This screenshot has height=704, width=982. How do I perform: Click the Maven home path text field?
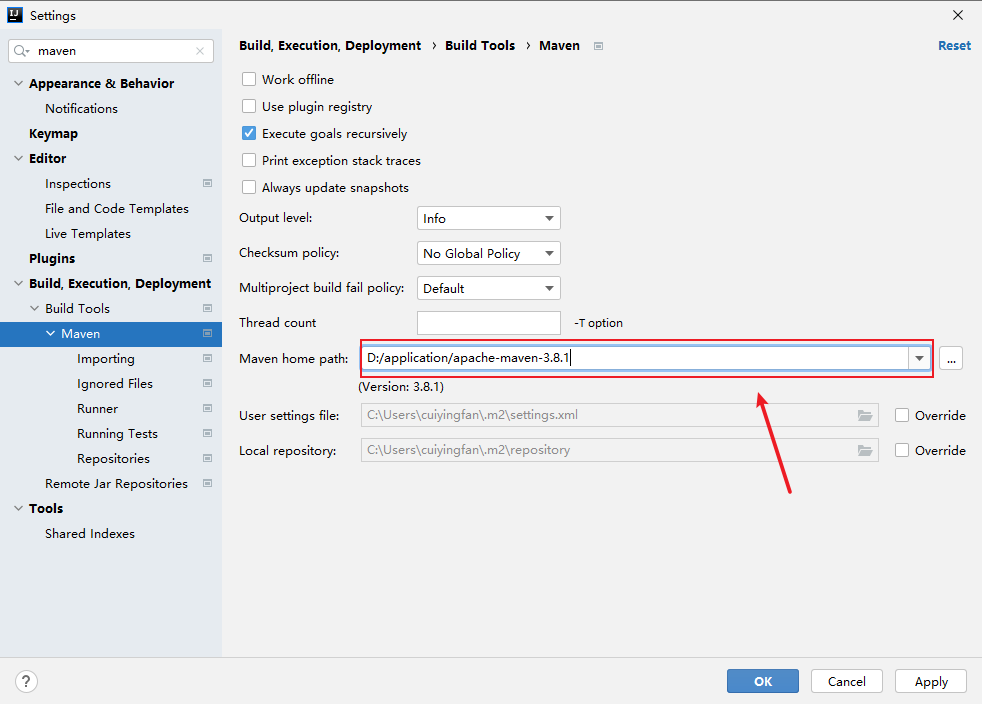[x=635, y=358]
